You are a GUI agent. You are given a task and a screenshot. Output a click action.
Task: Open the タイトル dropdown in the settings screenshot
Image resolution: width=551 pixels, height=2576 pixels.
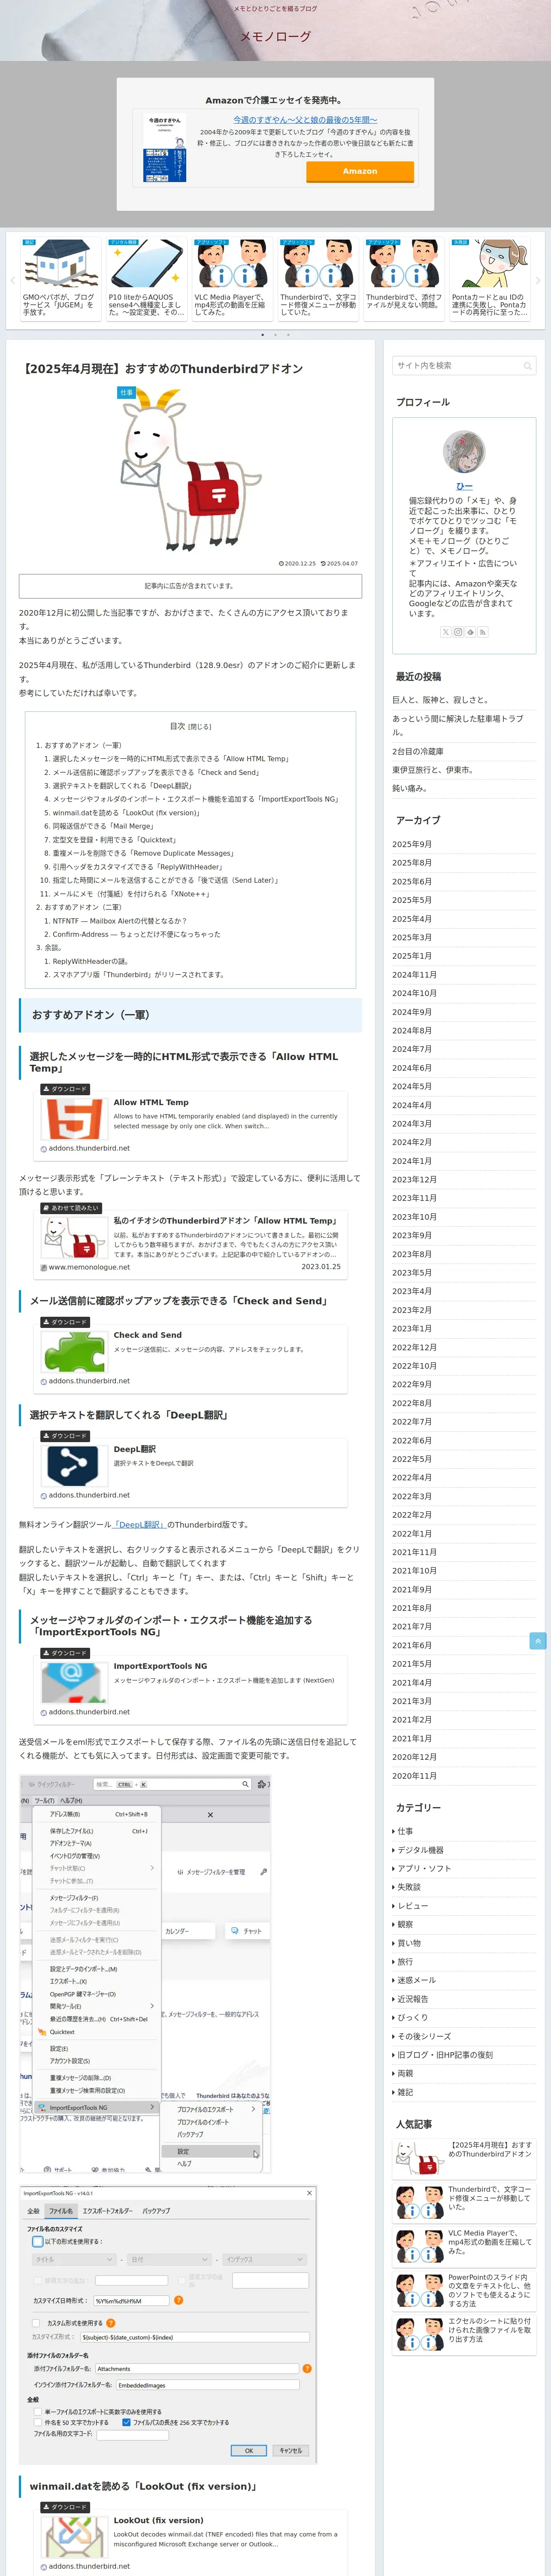pos(74,2259)
